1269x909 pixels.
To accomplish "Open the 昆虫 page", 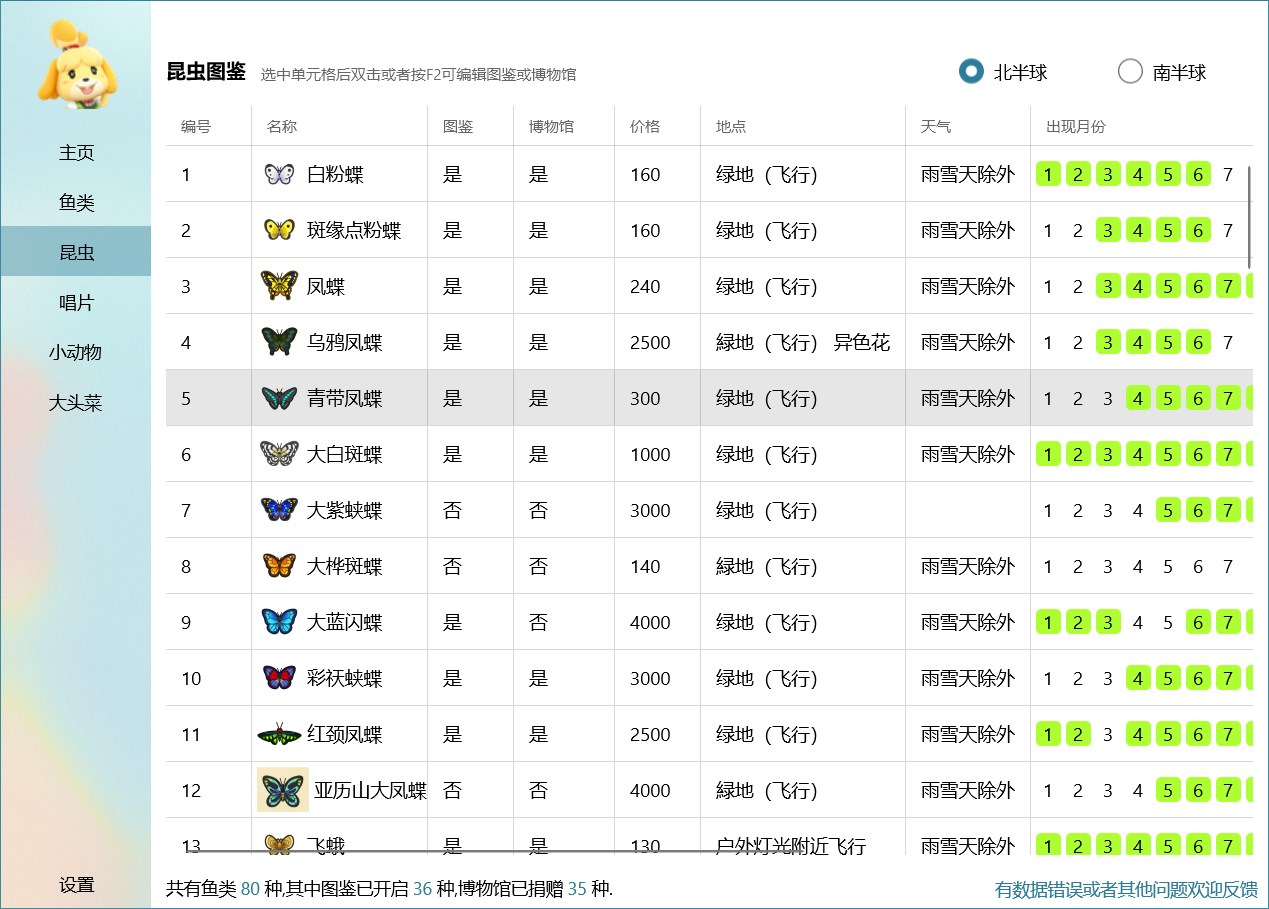I will [76, 252].
